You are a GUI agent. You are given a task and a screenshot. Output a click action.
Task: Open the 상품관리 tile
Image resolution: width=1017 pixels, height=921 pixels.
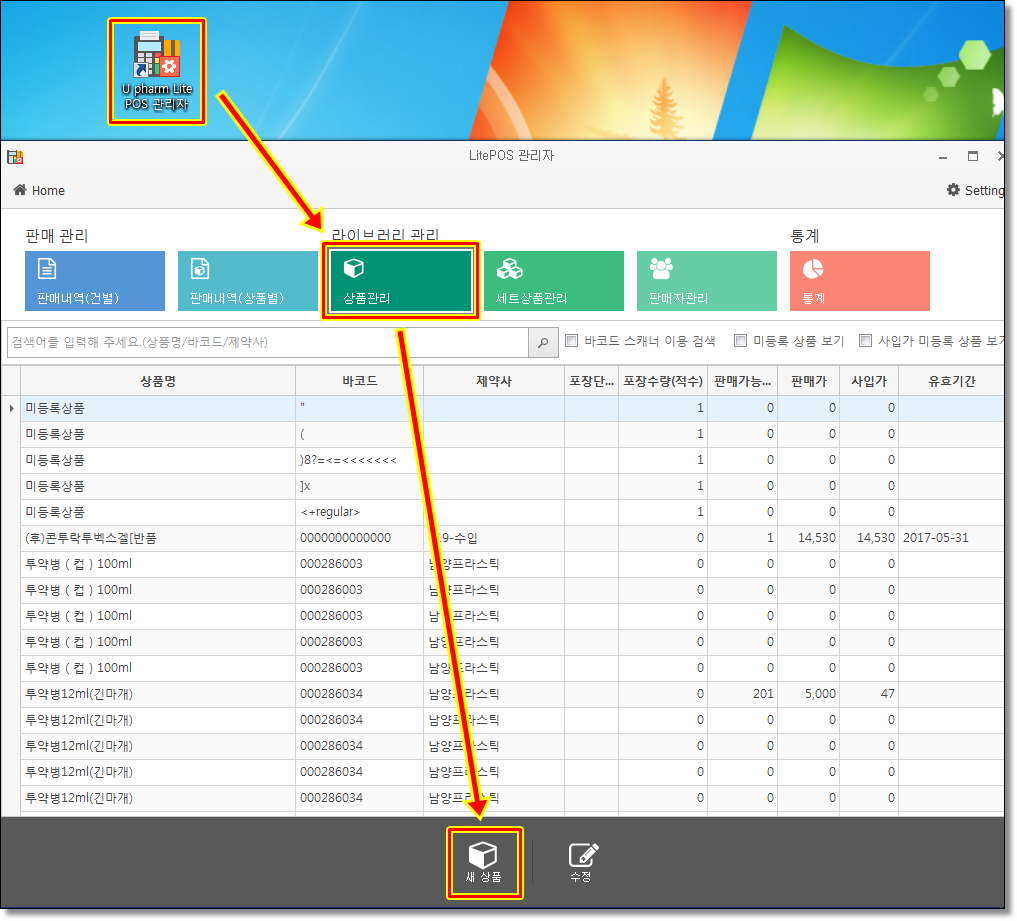click(x=400, y=280)
